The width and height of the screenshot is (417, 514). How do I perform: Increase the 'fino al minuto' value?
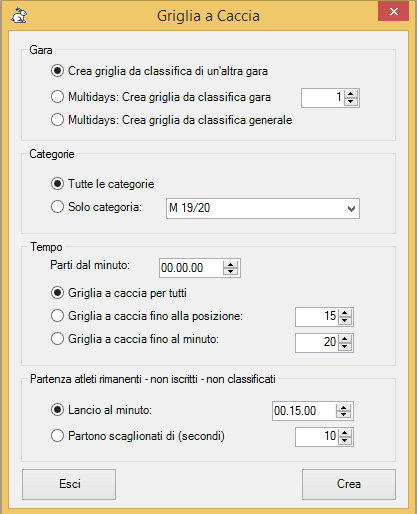345,339
